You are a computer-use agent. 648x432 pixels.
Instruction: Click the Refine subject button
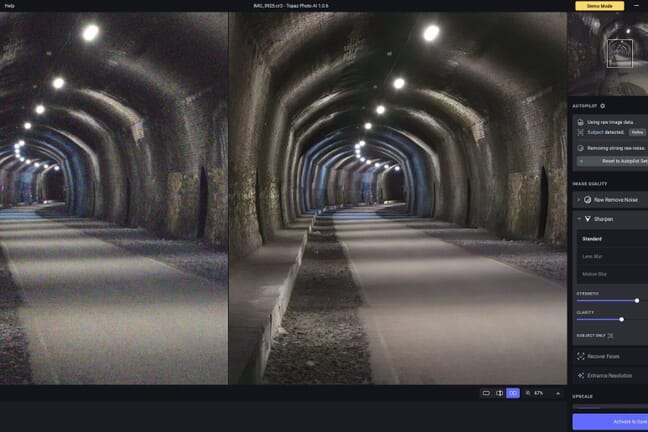click(x=637, y=132)
